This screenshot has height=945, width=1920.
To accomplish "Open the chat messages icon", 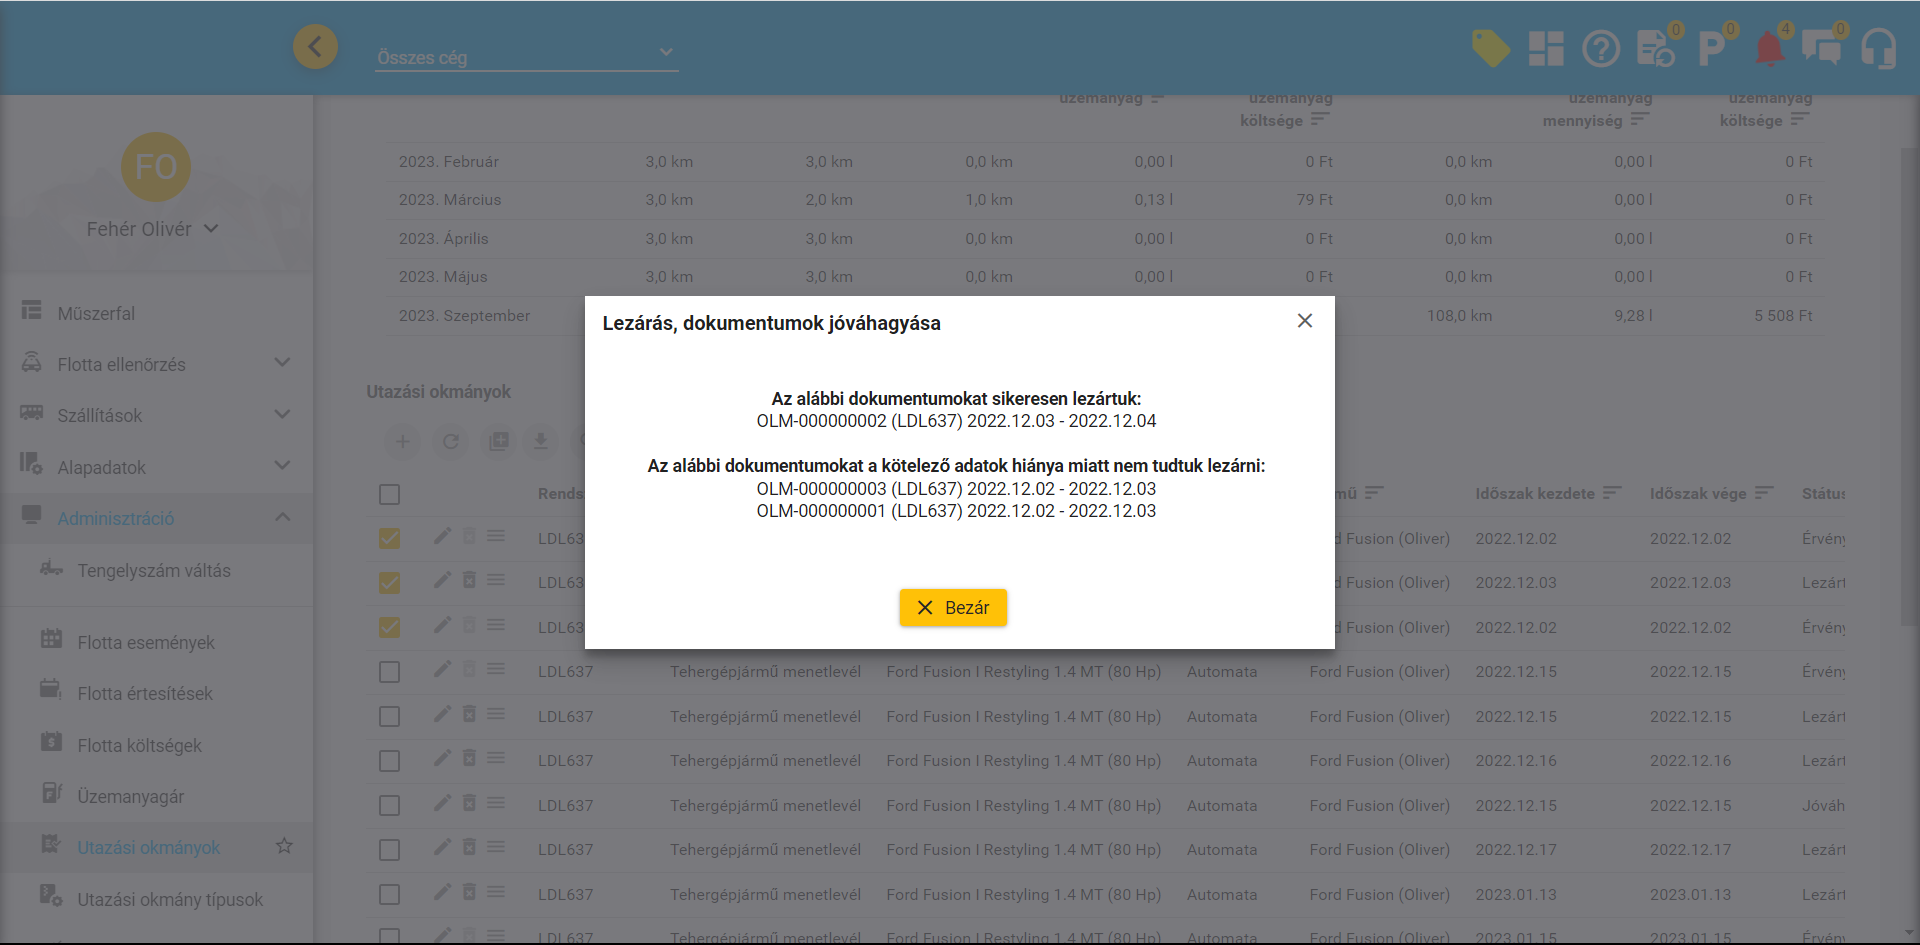I will (x=1821, y=48).
